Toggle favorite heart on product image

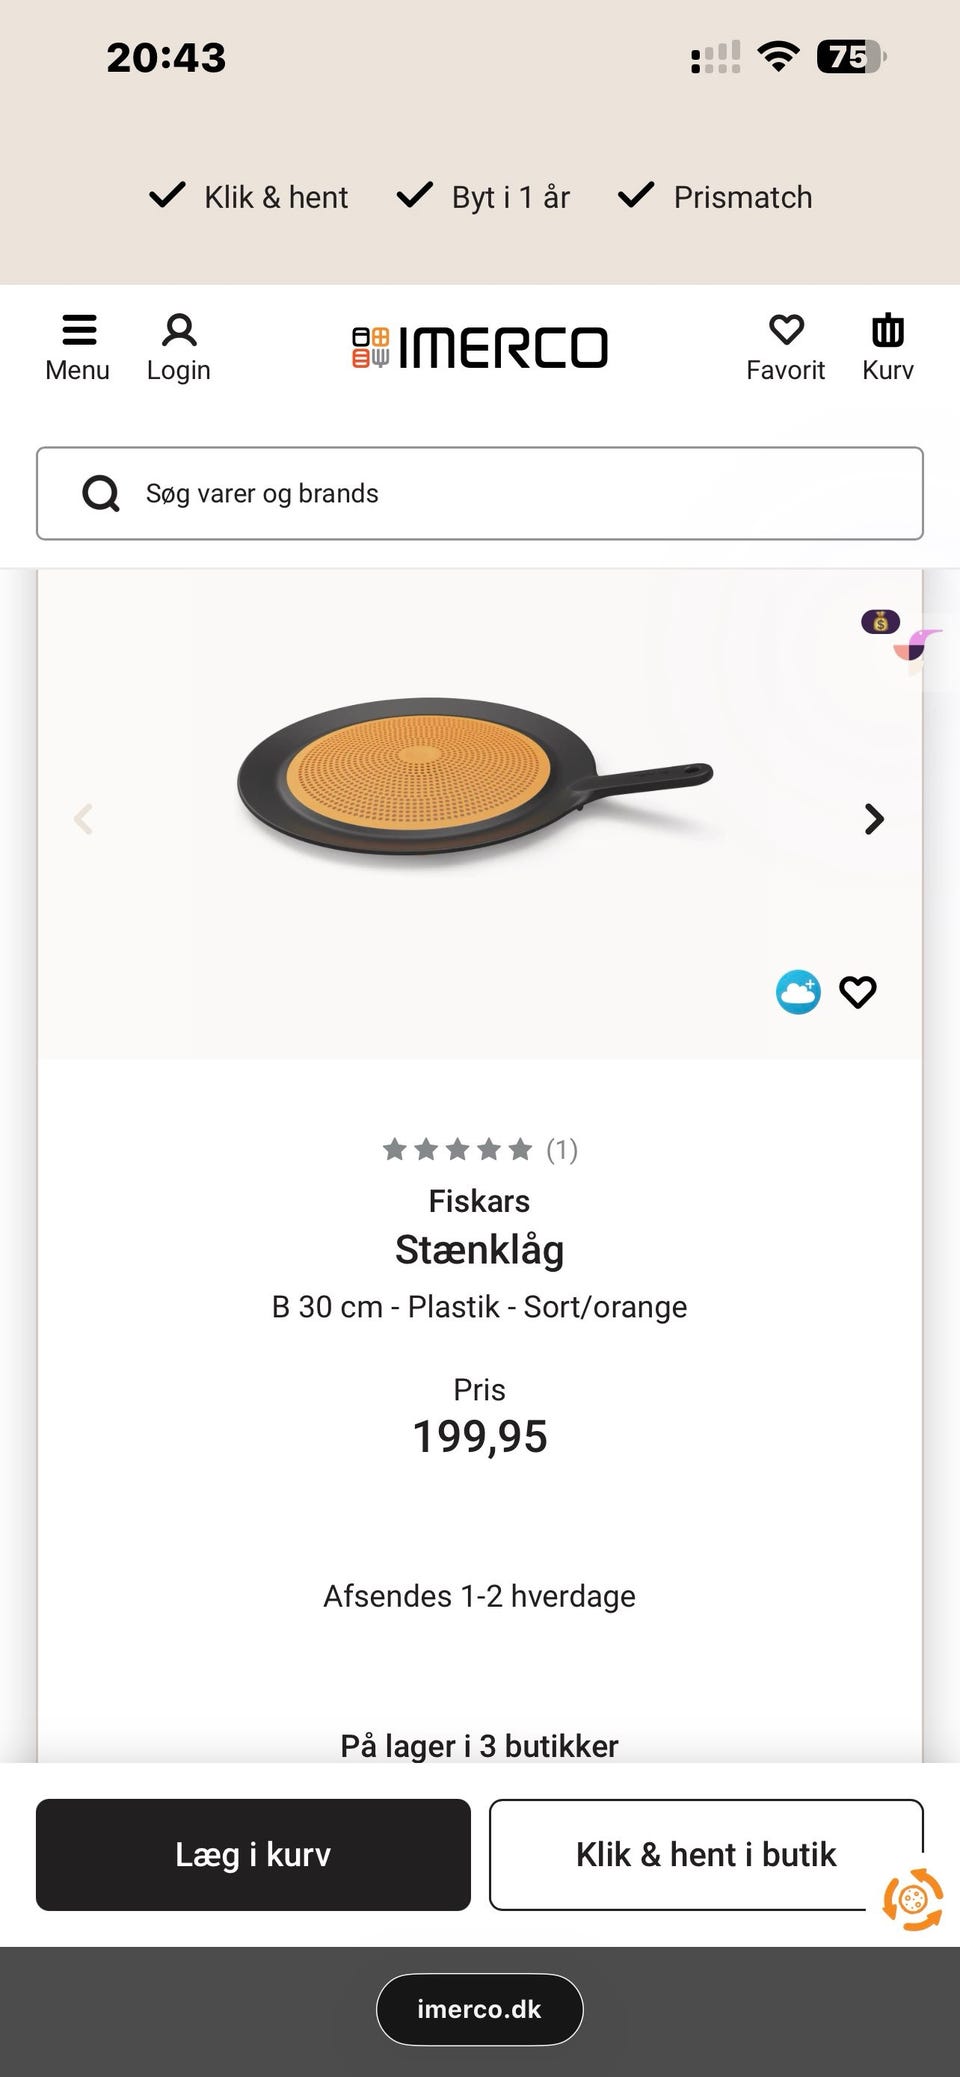858,992
